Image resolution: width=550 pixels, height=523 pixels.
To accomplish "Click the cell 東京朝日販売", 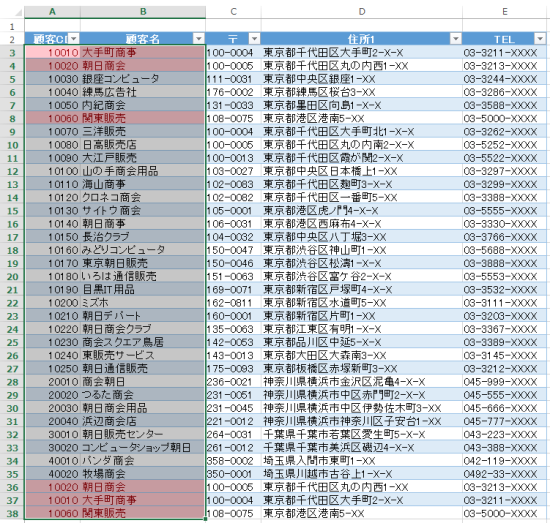I will [143, 263].
